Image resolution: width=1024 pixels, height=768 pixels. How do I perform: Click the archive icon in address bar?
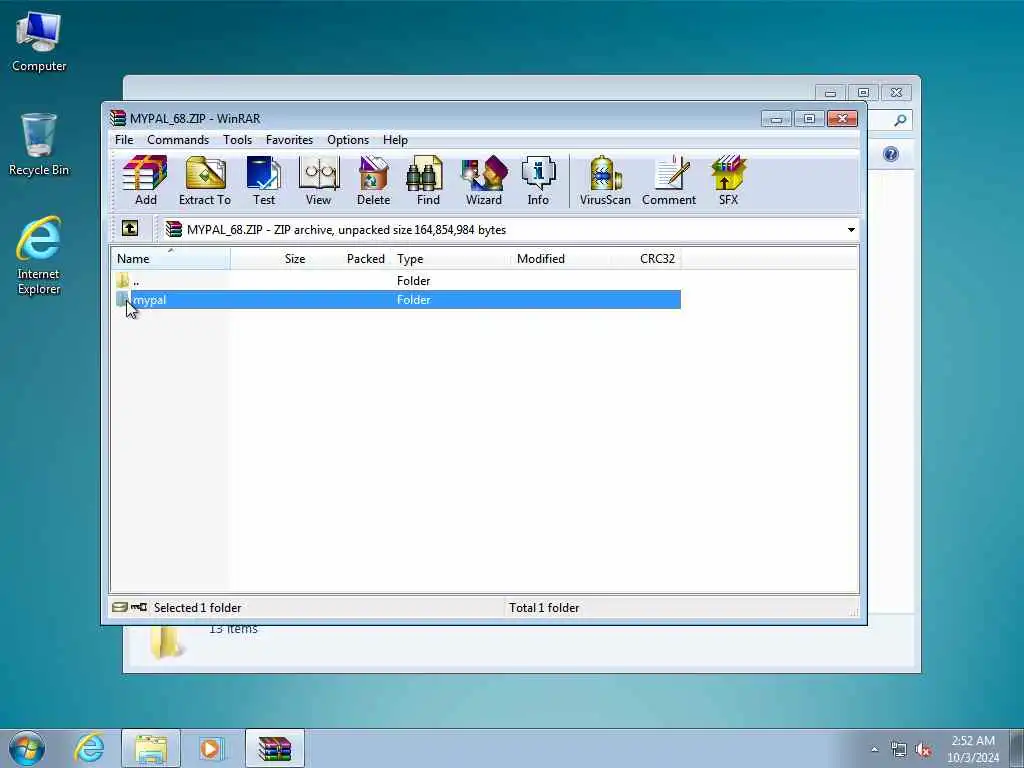174,229
